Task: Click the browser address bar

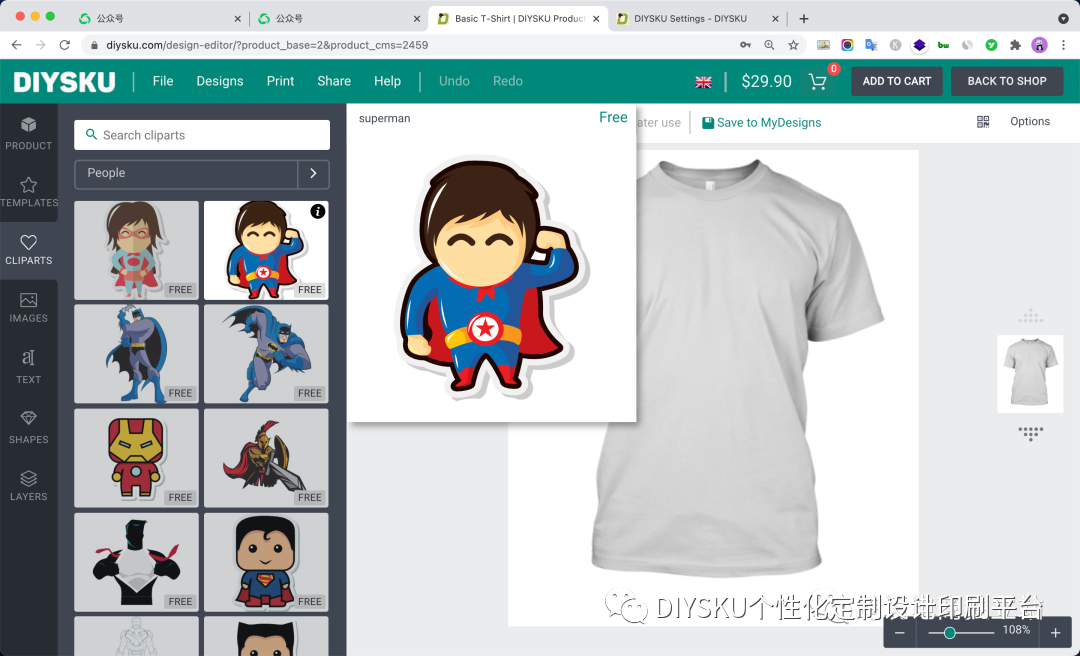Action: [x=413, y=45]
